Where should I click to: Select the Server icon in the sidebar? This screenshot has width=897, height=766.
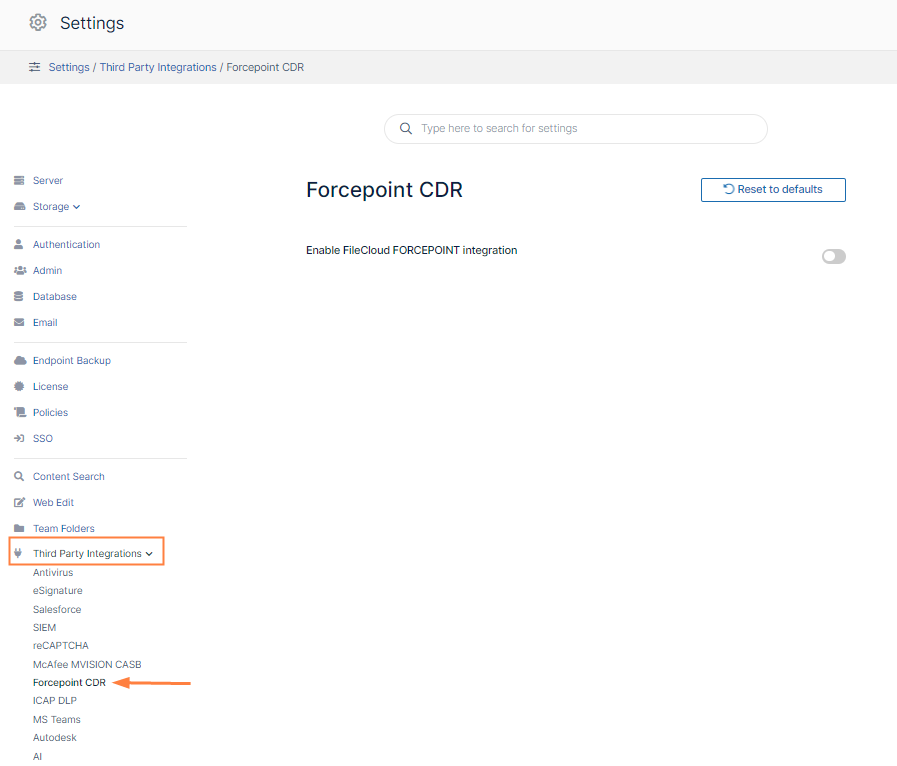coord(20,180)
